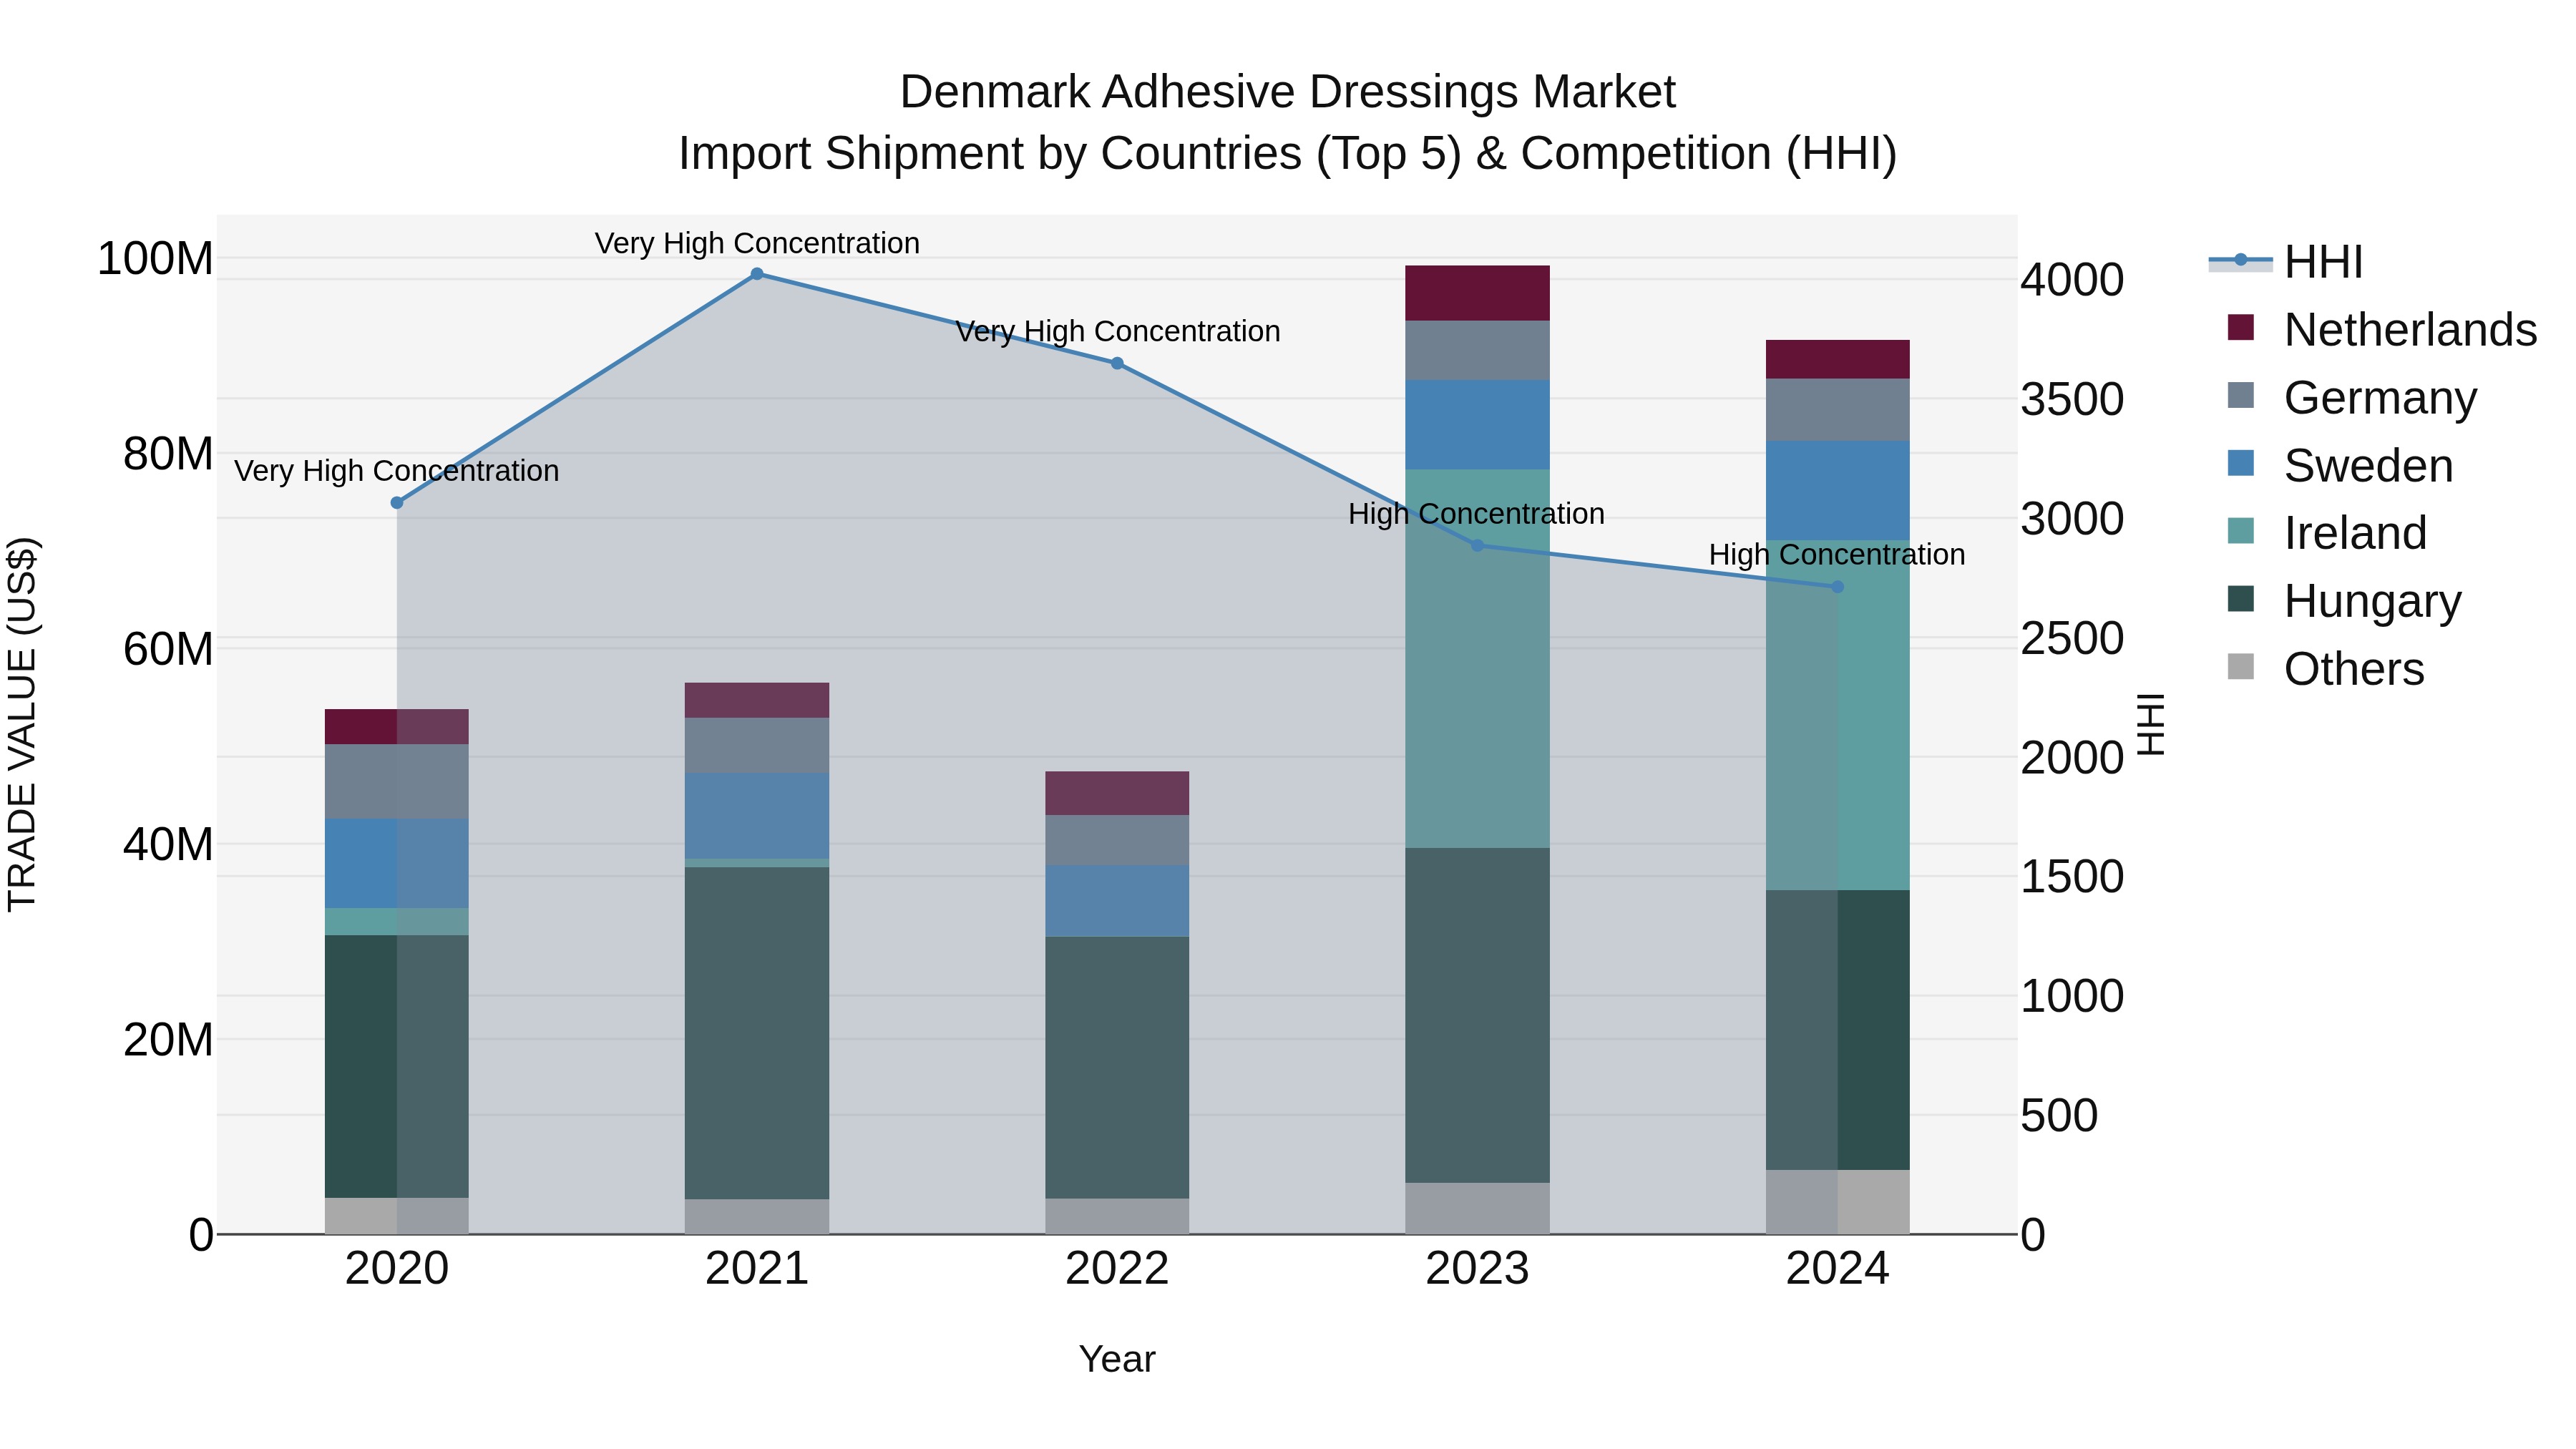Click the Ireland teal legend swatch
This screenshot has height=1449, width=2576.
point(2241,531)
